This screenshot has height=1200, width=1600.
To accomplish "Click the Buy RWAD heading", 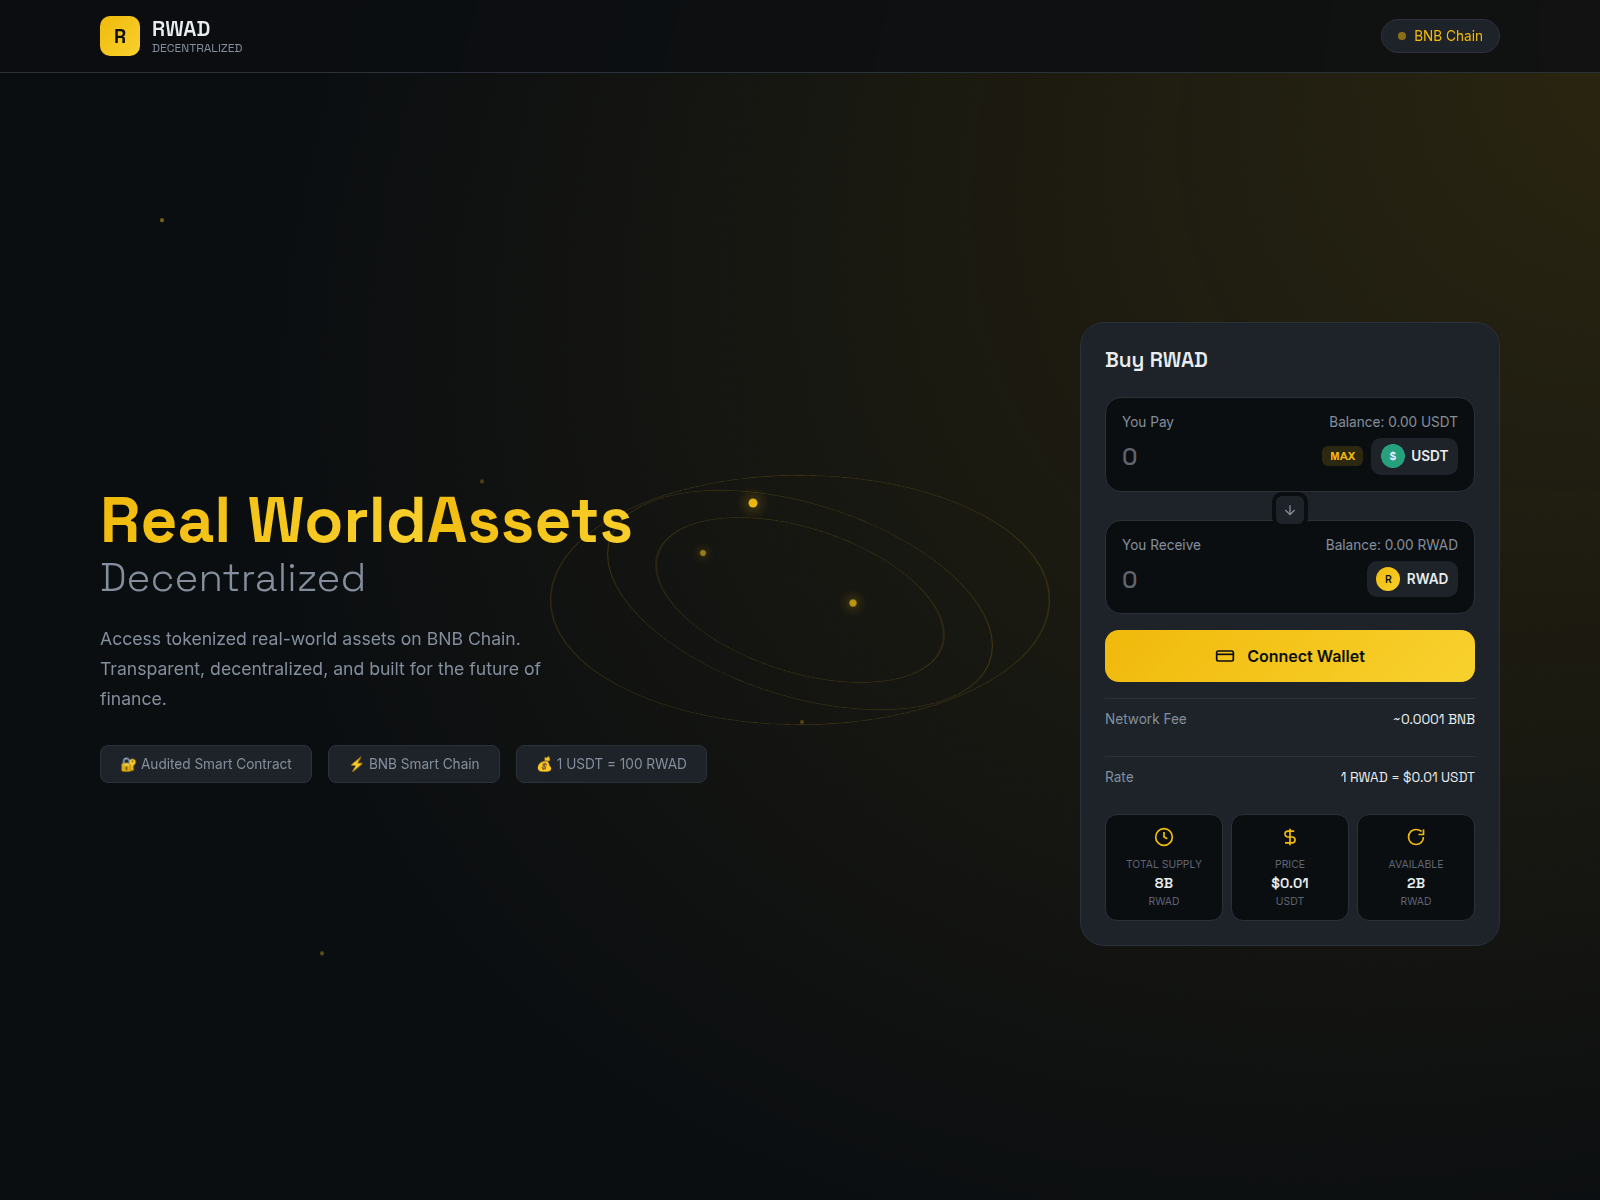I will coord(1156,360).
